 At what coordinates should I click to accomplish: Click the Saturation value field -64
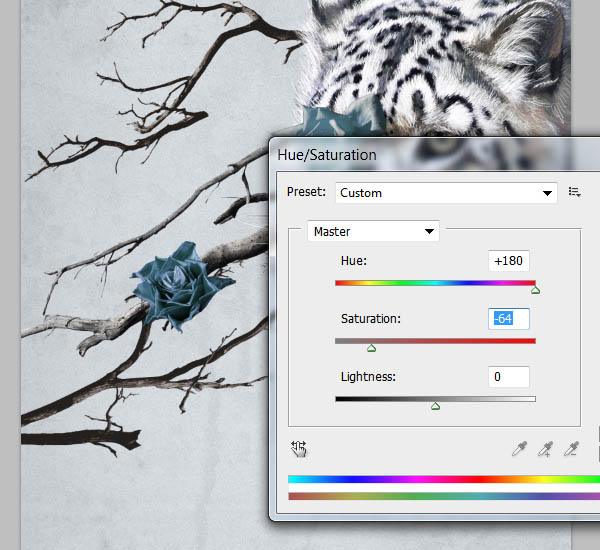509,318
